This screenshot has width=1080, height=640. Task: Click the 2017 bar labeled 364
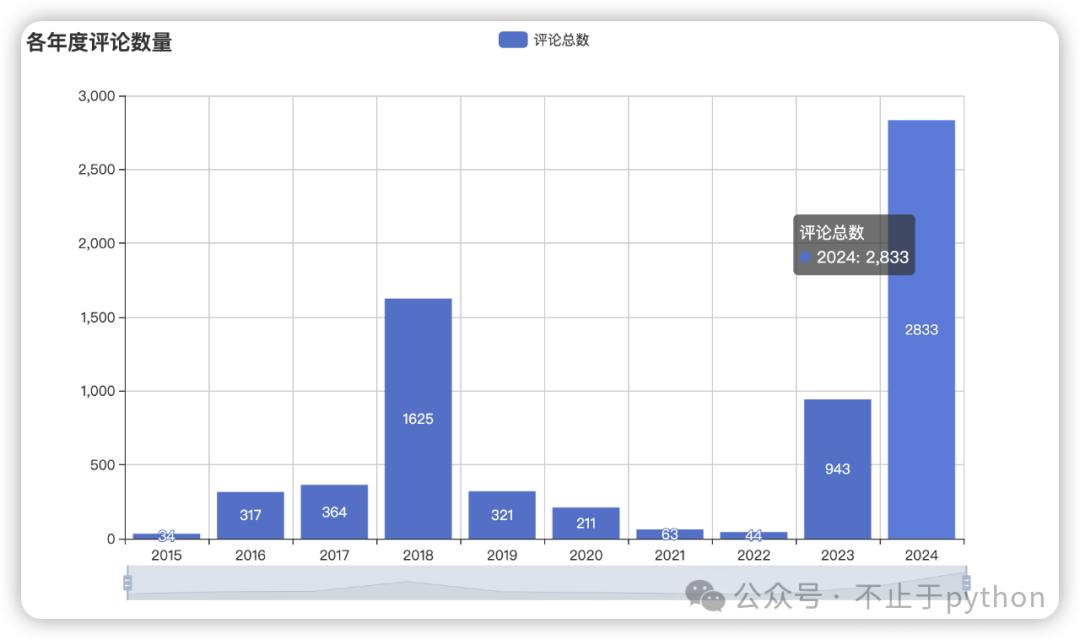click(x=334, y=512)
